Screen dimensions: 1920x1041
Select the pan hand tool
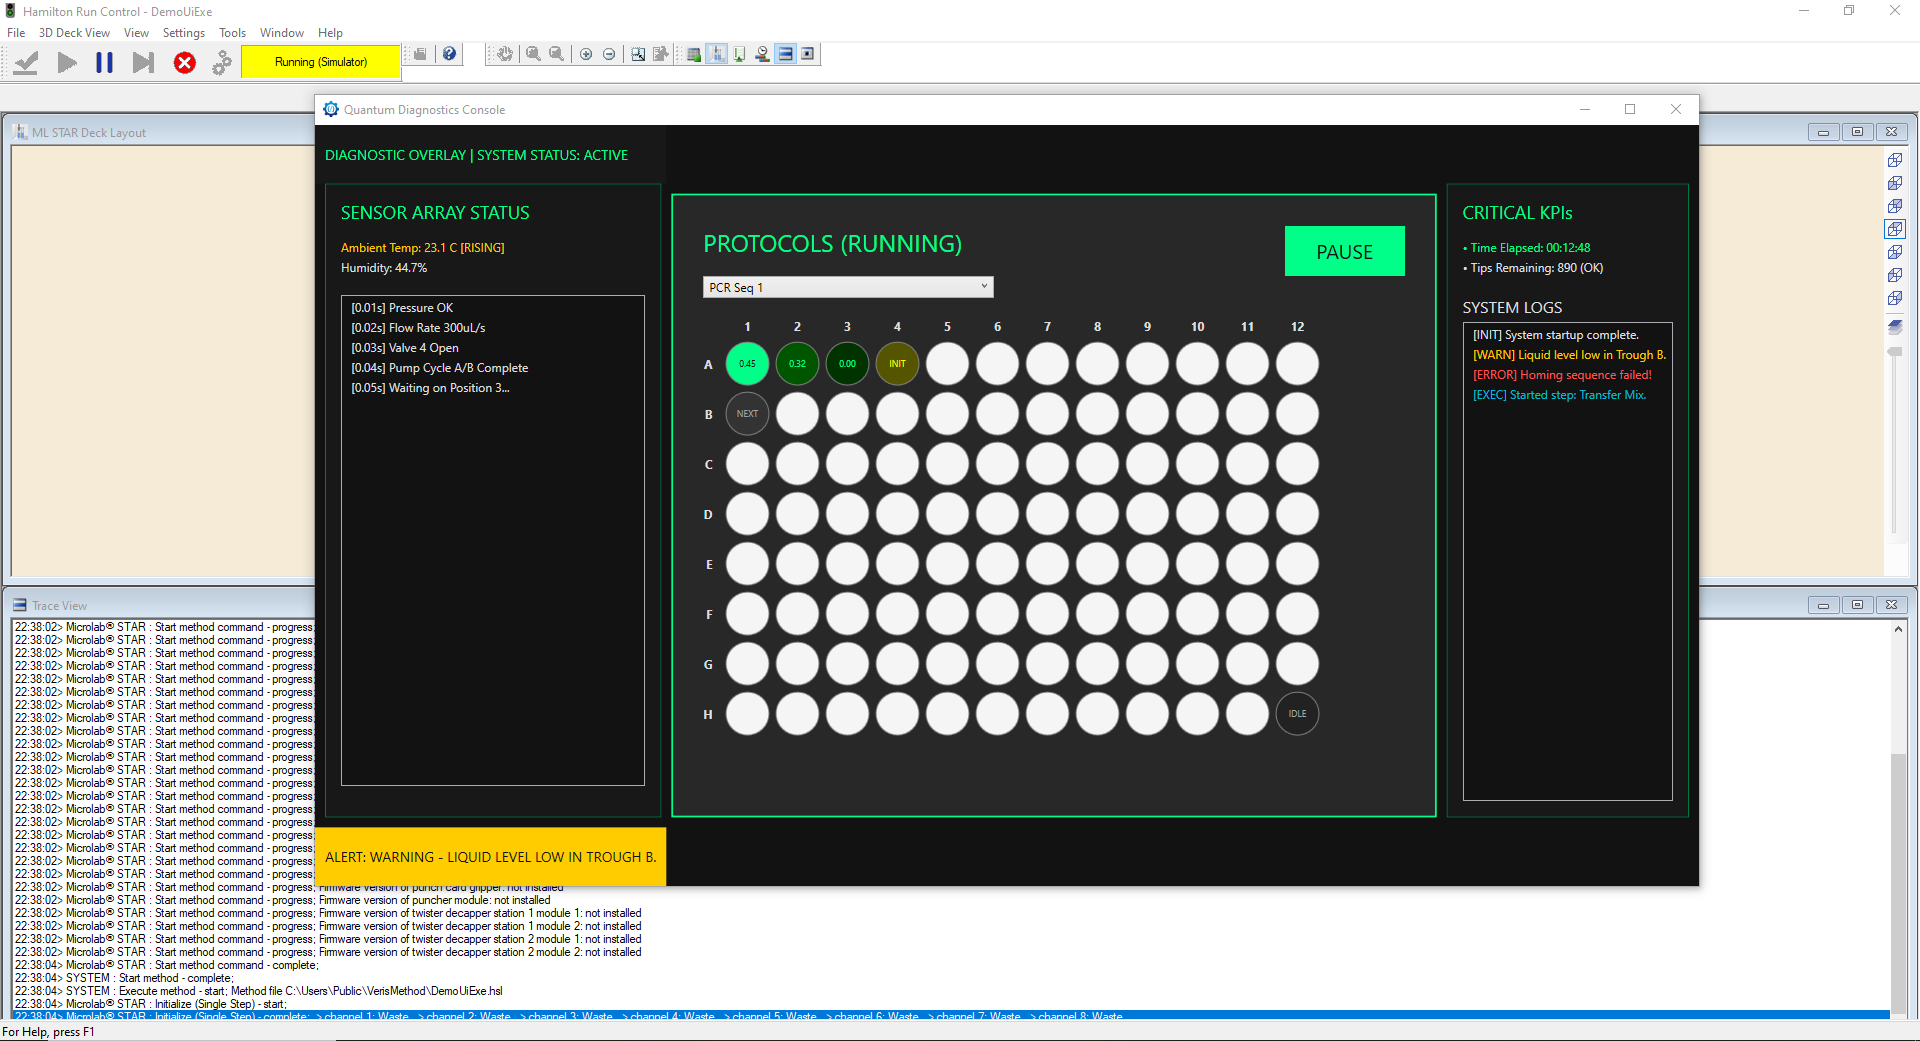click(505, 54)
